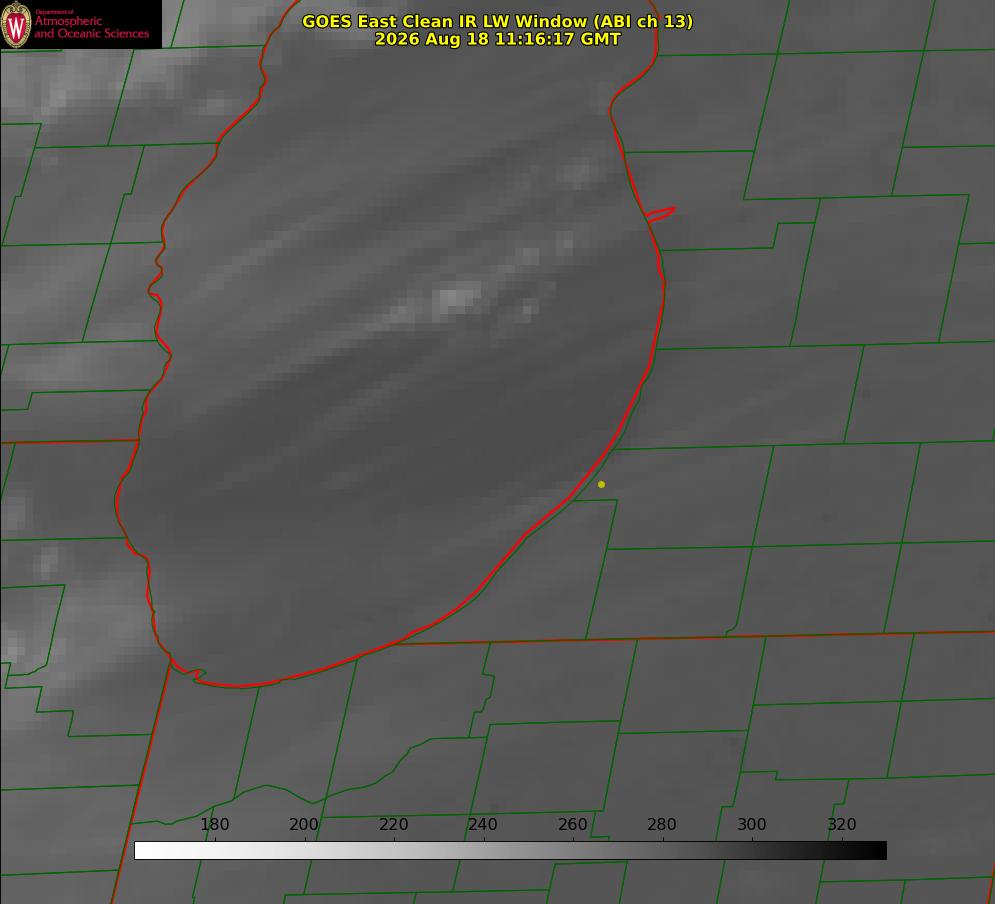
Task: Click the mid-gray center of the temperature colorbar
Action: click(510, 851)
